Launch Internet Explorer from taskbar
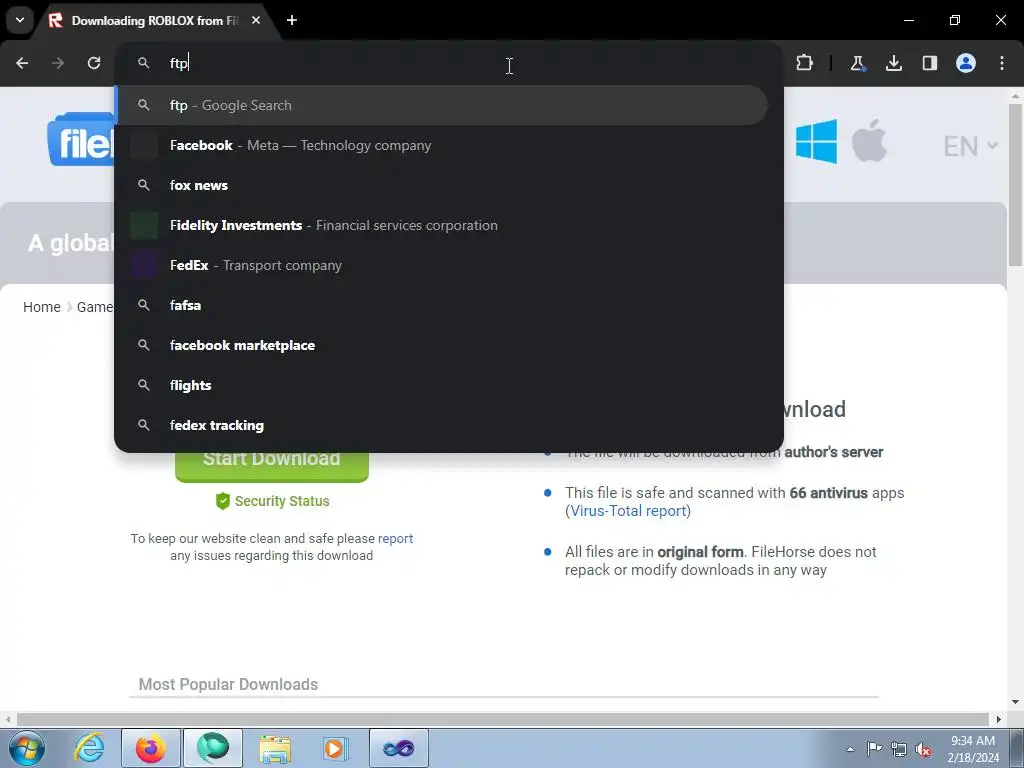The height and width of the screenshot is (768, 1024). (89, 748)
